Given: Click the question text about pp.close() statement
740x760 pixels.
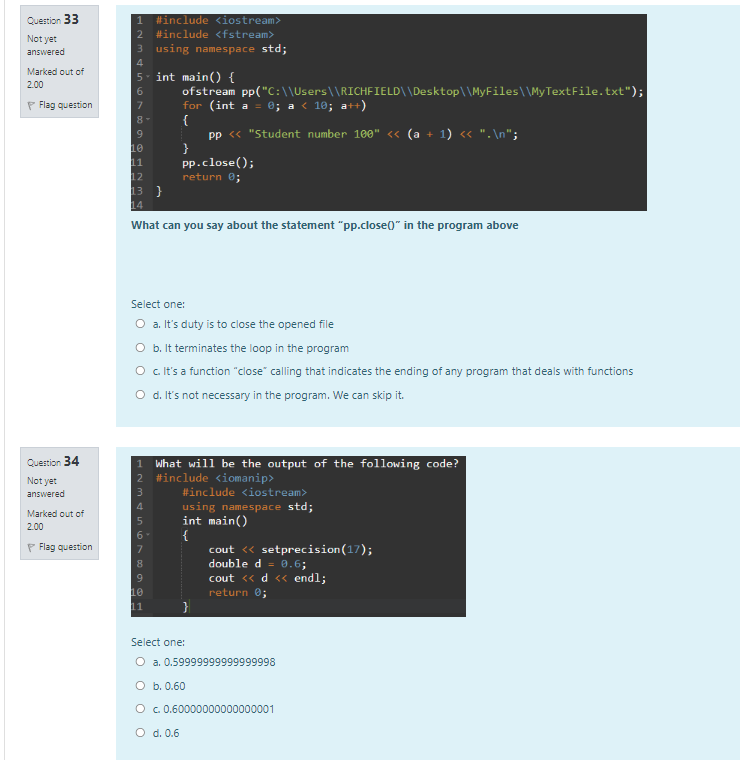Looking at the screenshot, I should pyautogui.click(x=325, y=225).
